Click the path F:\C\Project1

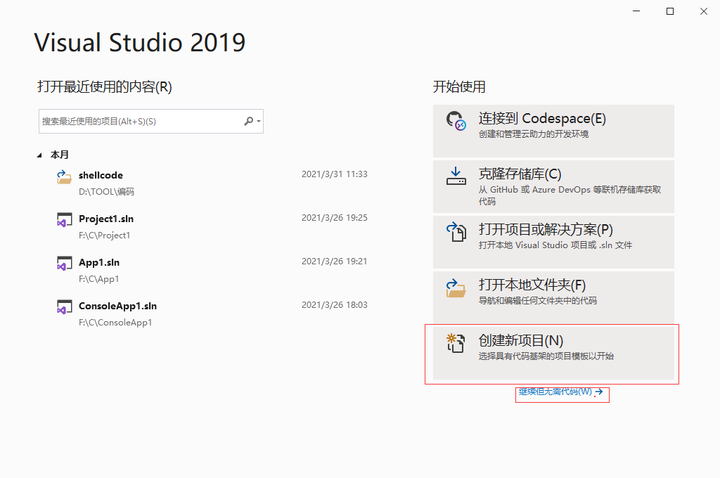(104, 236)
